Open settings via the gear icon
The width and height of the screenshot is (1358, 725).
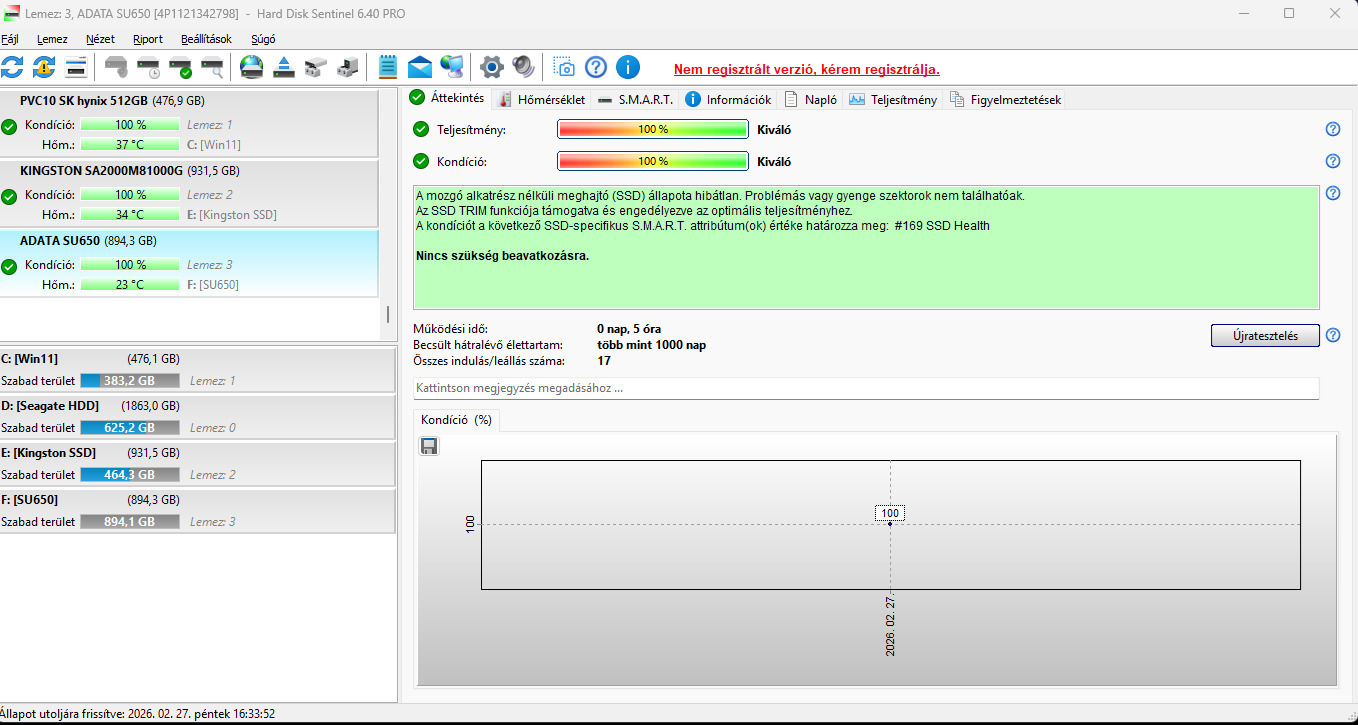pos(491,68)
